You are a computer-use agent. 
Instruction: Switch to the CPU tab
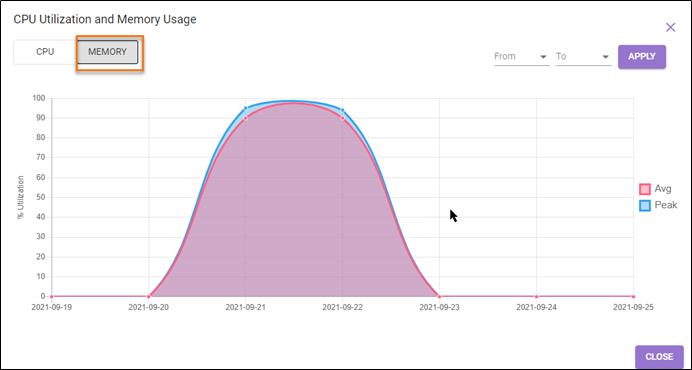pyautogui.click(x=45, y=52)
